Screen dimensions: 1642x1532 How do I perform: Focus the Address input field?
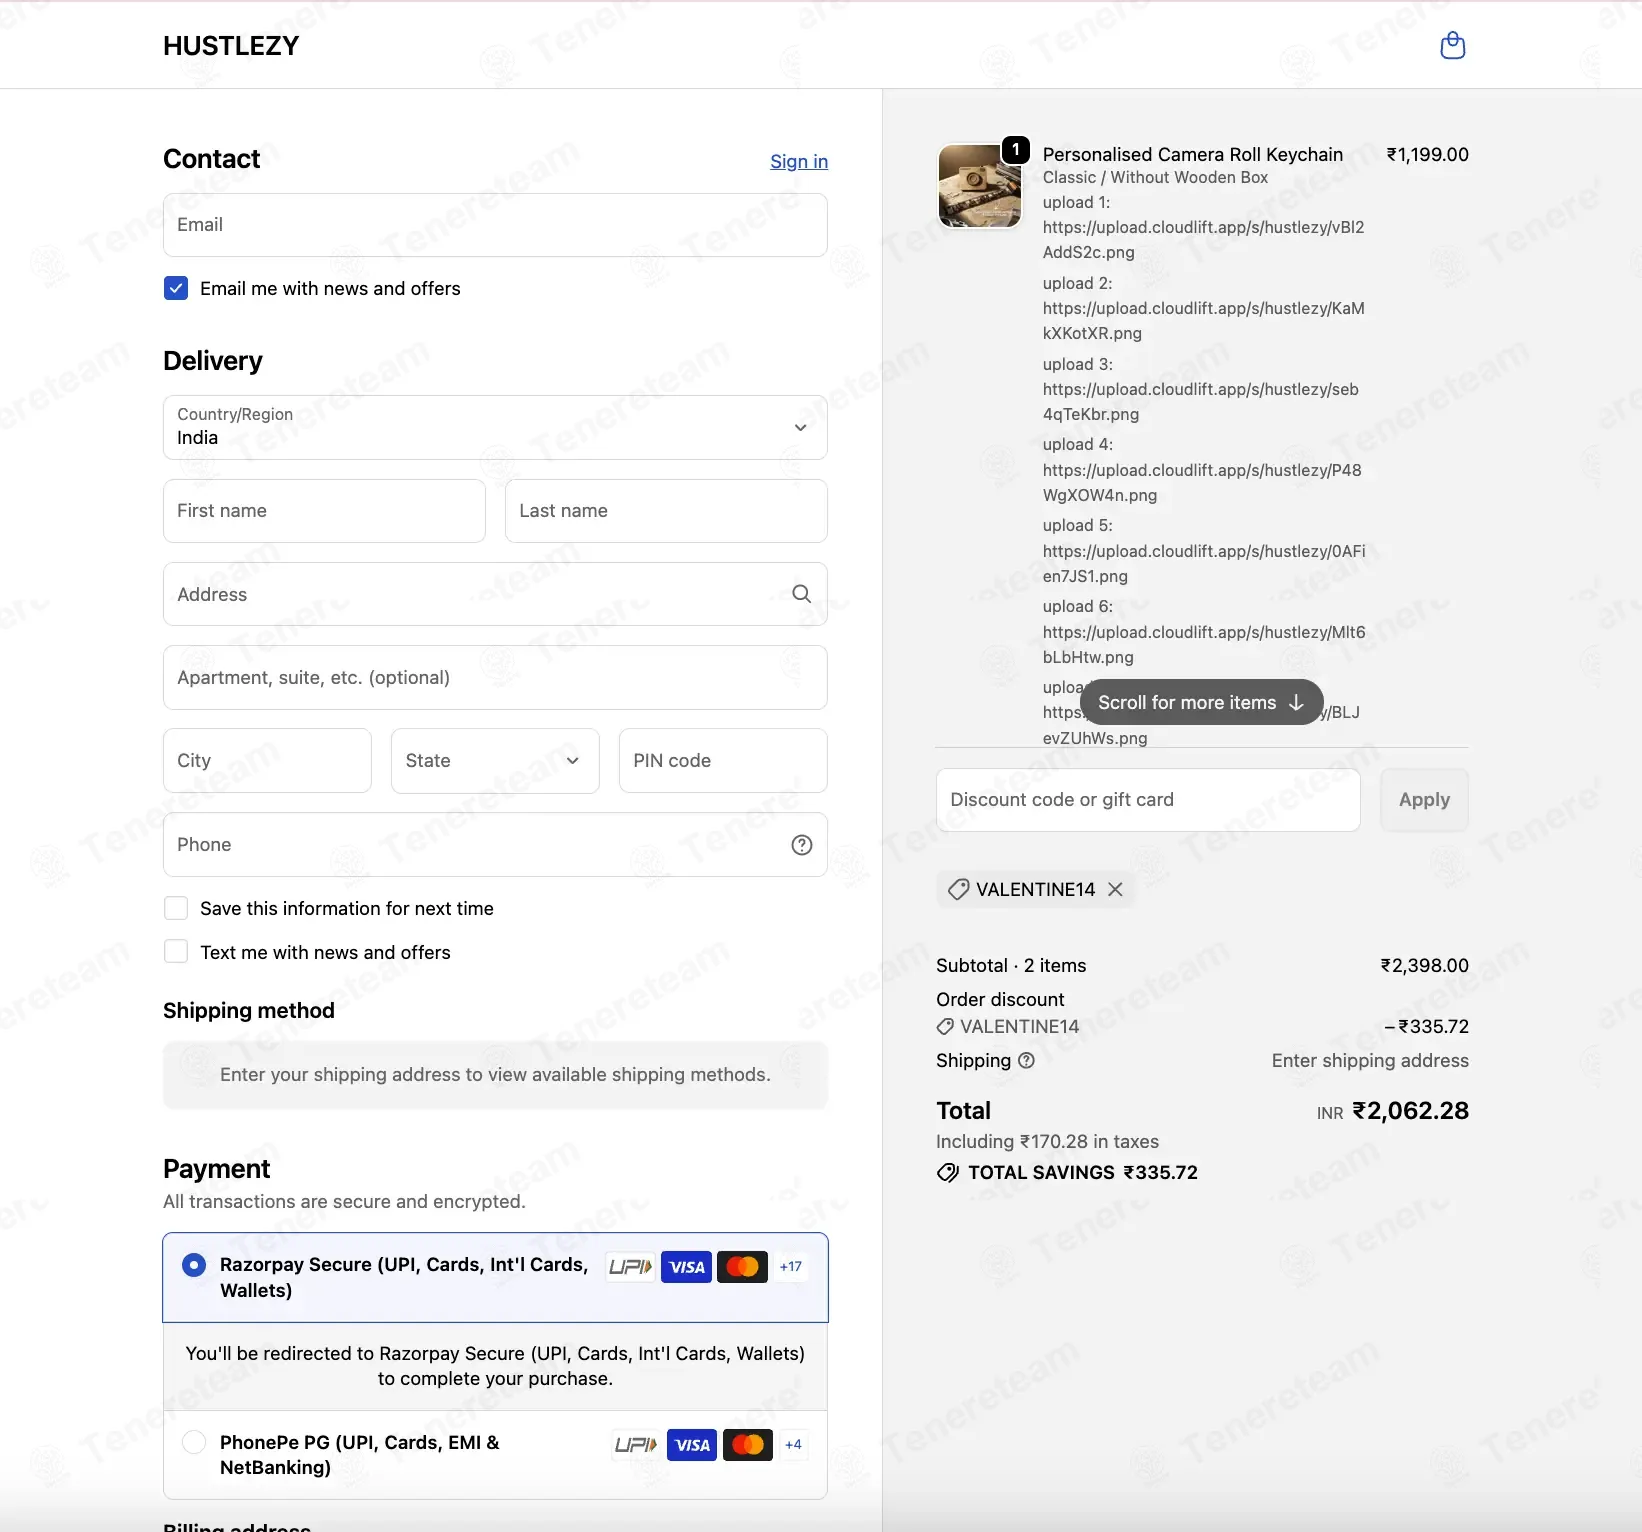pyautogui.click(x=495, y=594)
